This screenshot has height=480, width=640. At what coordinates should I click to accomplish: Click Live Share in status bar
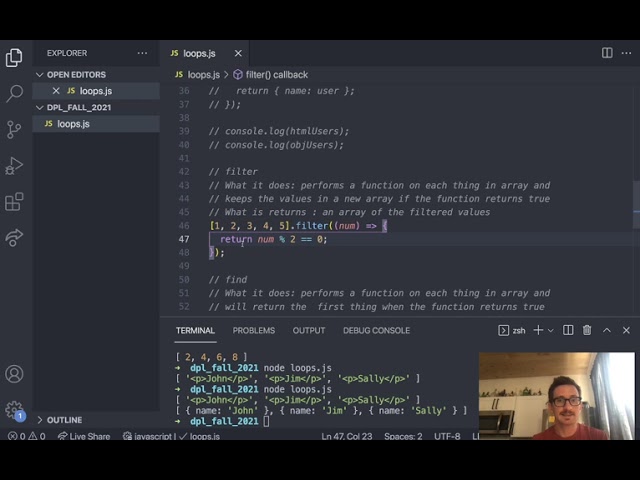pos(84,436)
